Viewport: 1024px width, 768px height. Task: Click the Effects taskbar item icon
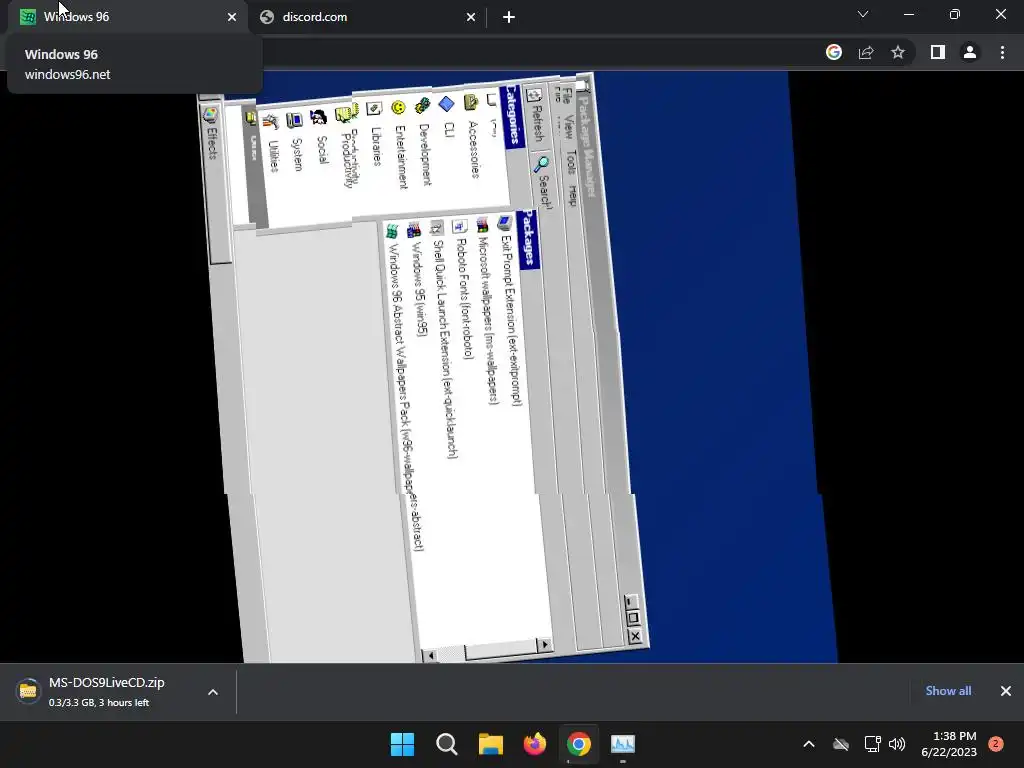pyautogui.click(x=210, y=116)
